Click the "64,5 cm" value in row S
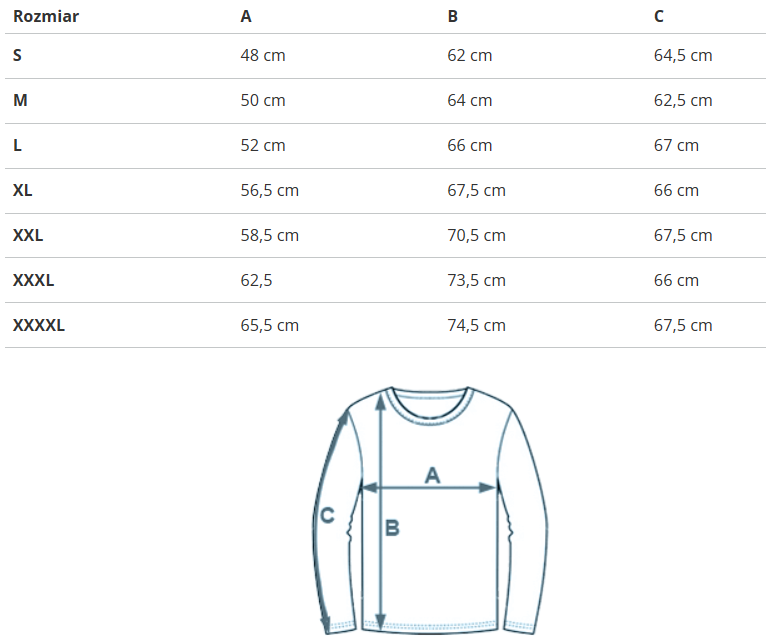 [683, 55]
